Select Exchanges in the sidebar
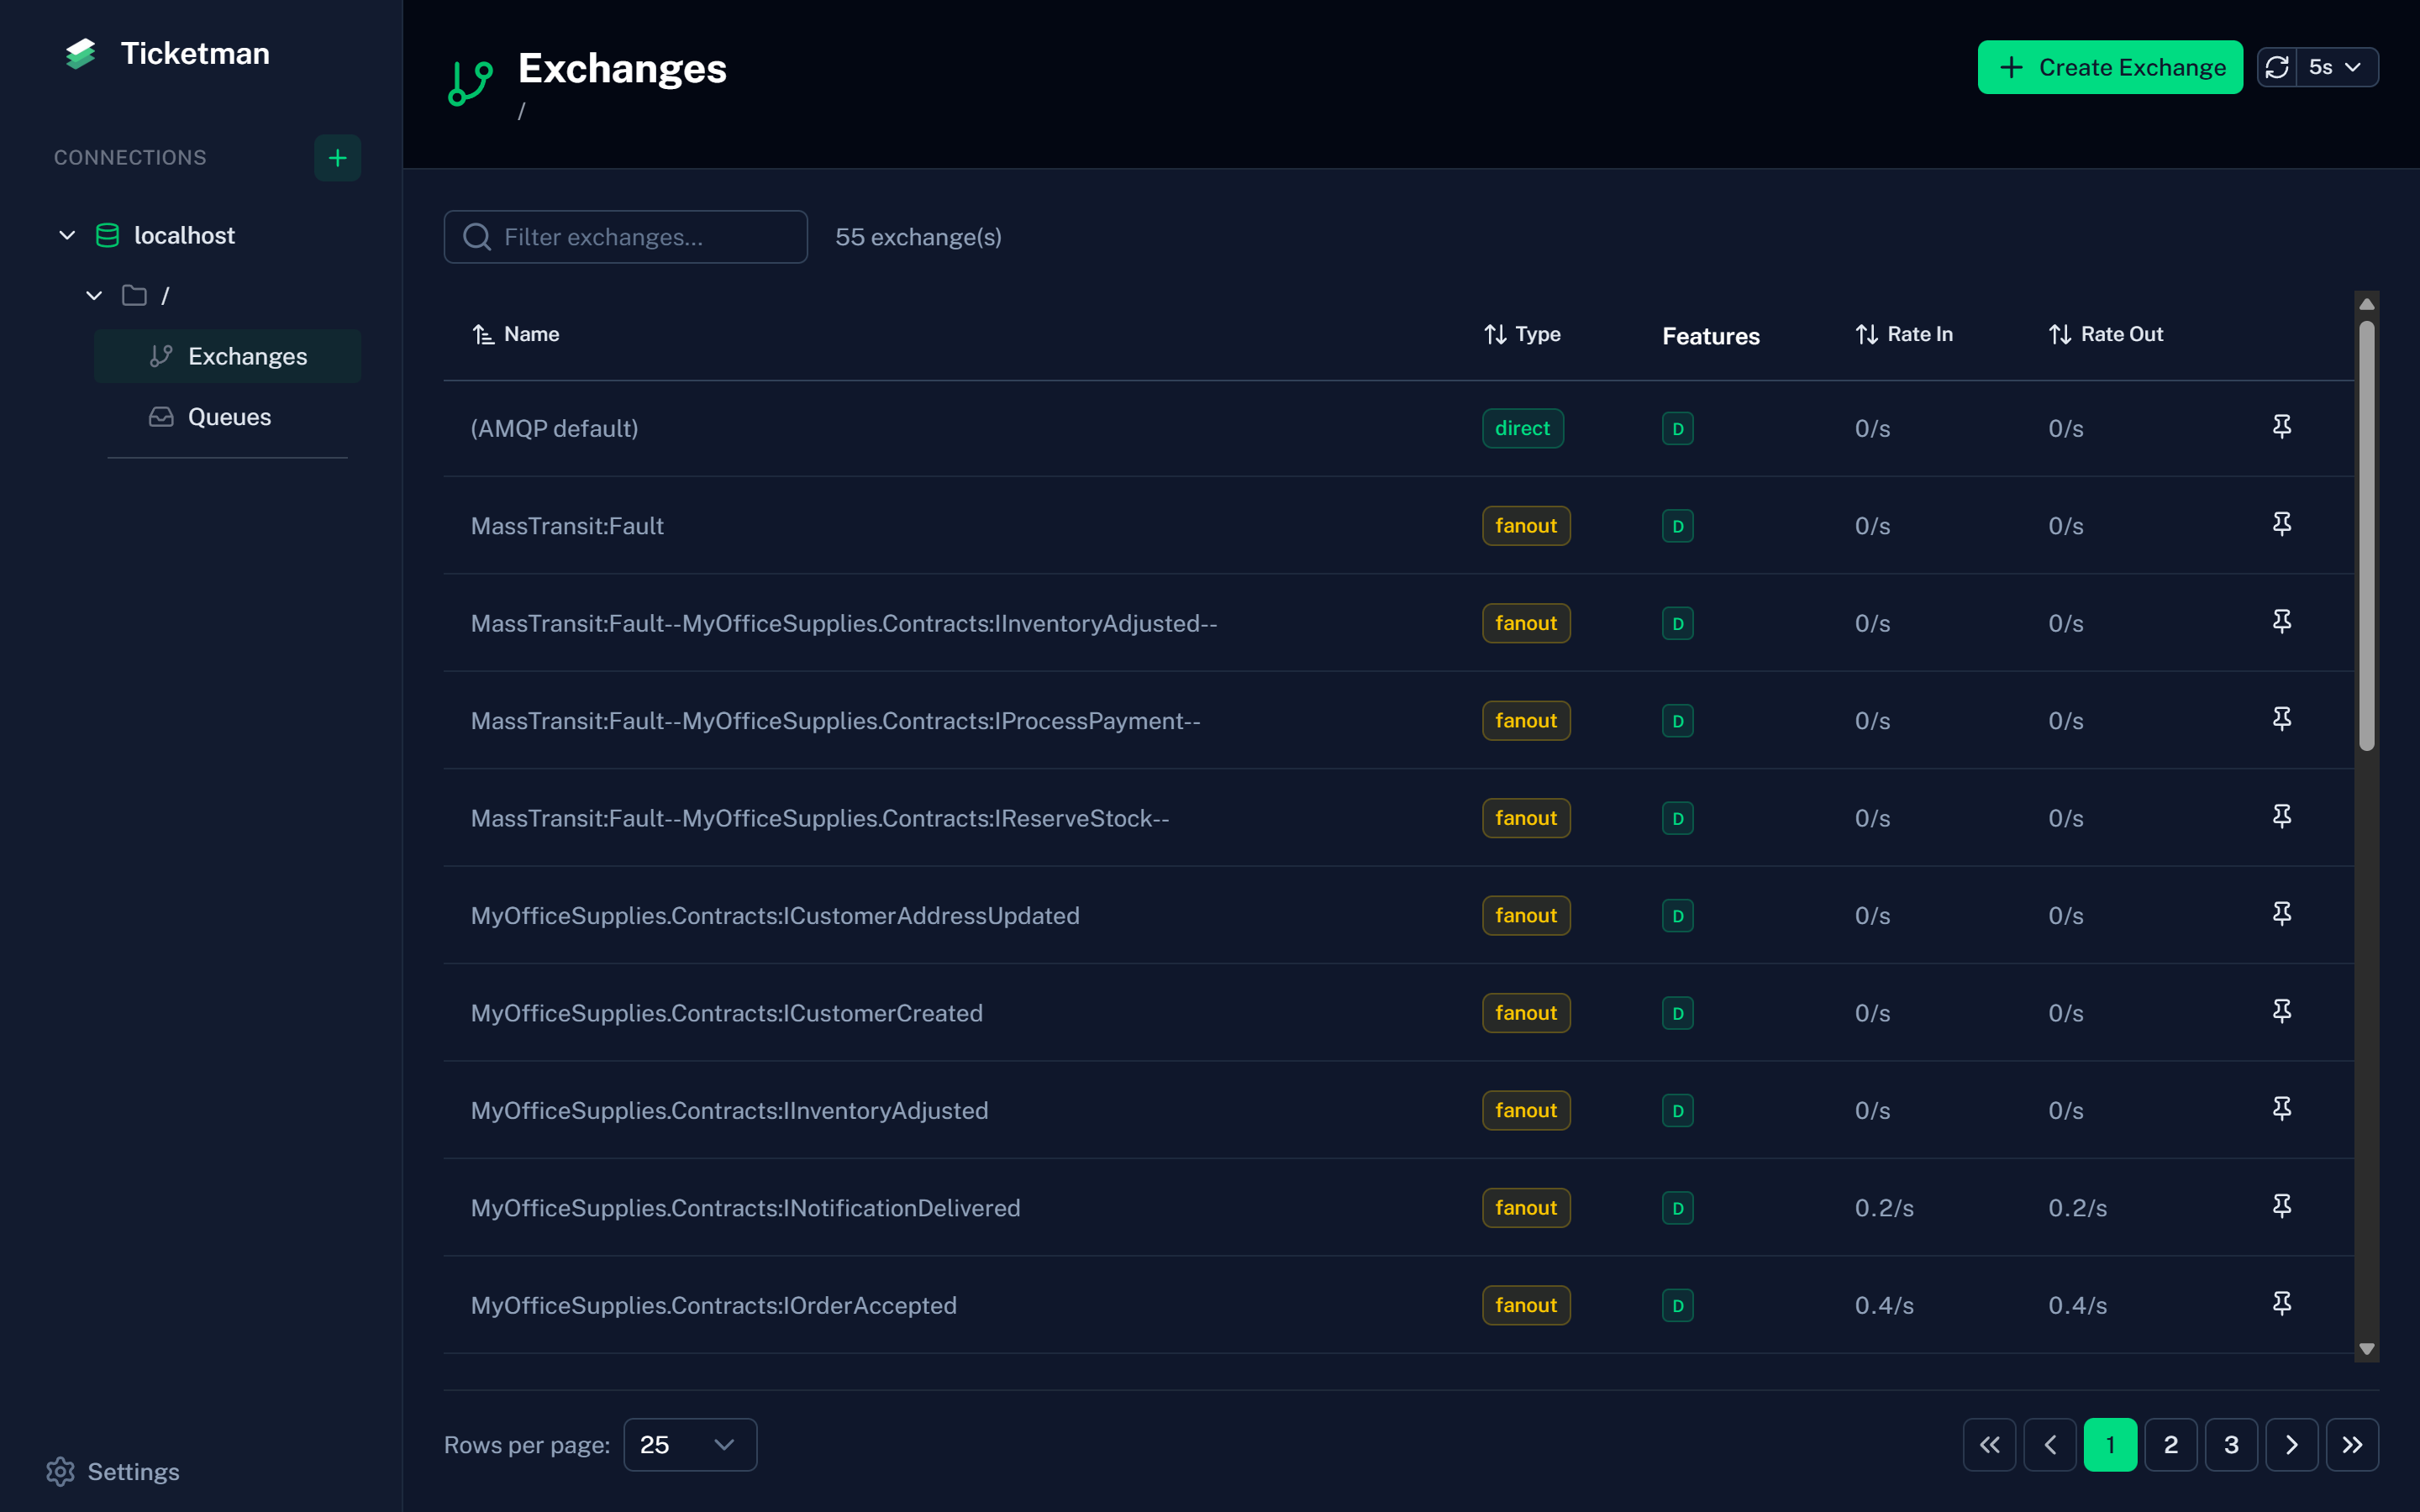Screen dimensions: 2420x1512 247,356
